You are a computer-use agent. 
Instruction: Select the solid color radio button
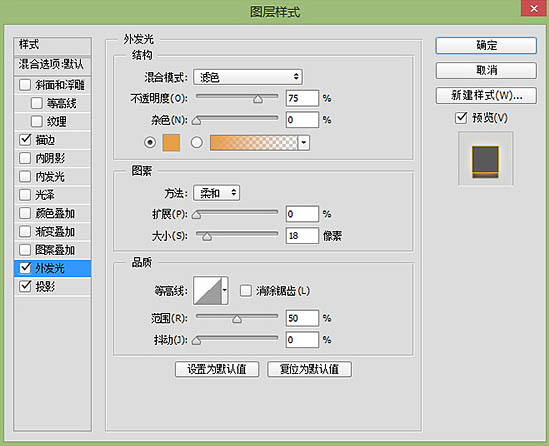150,142
